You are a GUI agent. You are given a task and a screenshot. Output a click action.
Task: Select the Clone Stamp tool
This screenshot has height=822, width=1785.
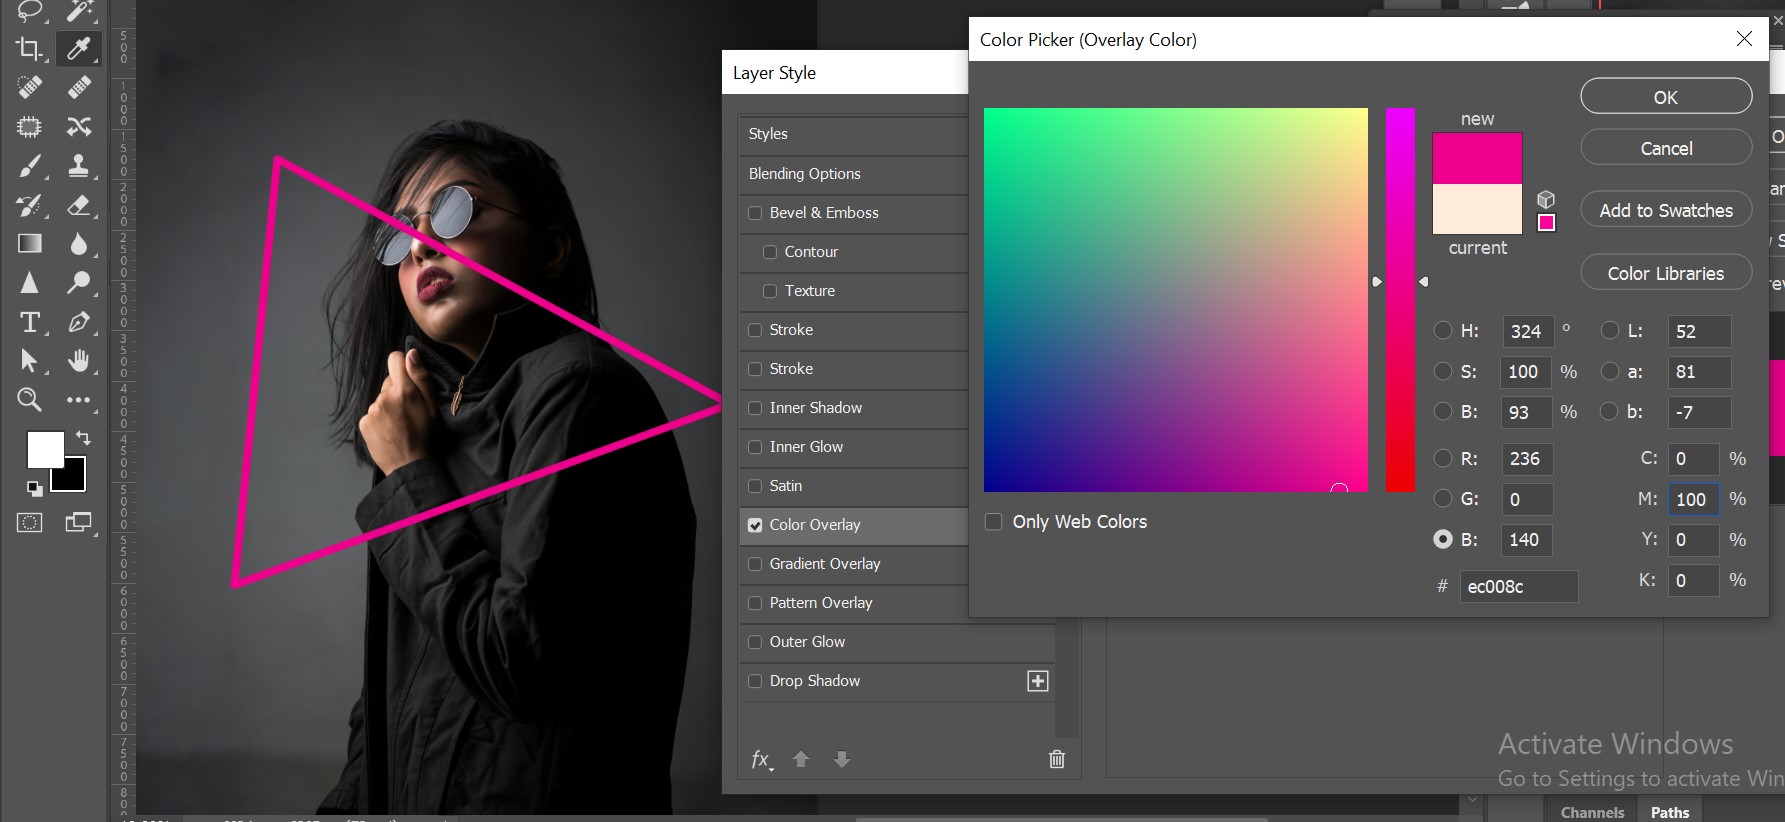[78, 165]
